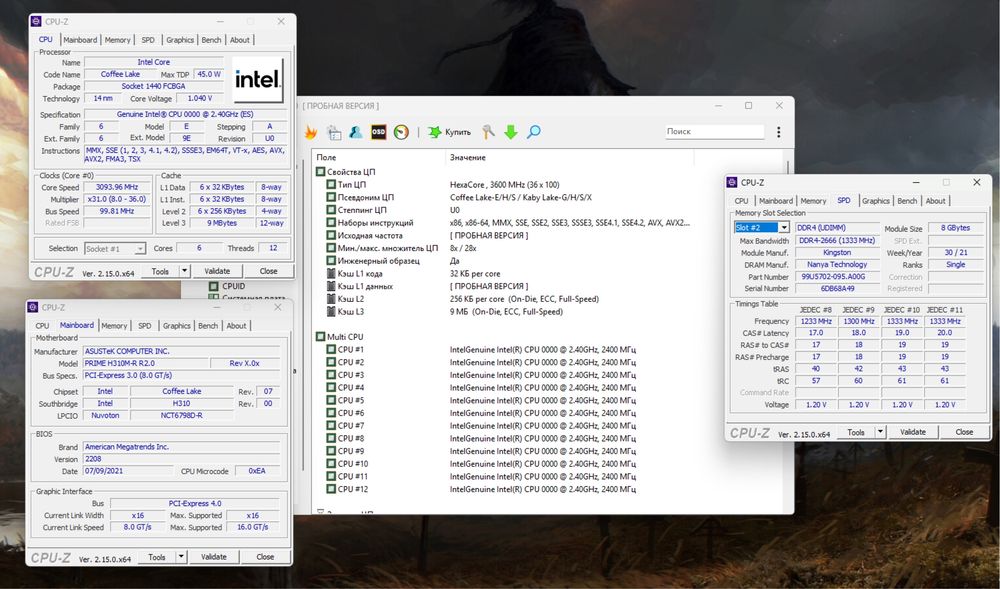The image size is (1000, 589).
Task: Click the flame icon in AIDA64 toolbar
Action: (x=310, y=132)
